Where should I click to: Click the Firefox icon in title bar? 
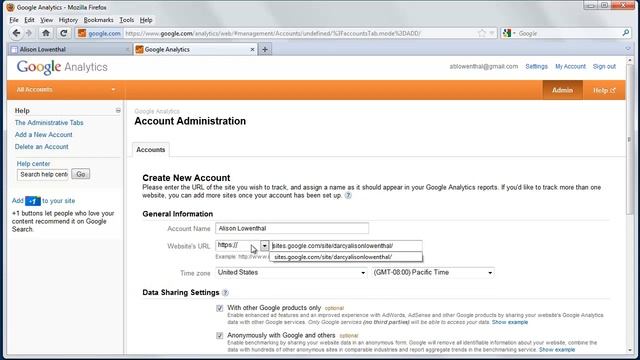pyautogui.click(x=10, y=7)
